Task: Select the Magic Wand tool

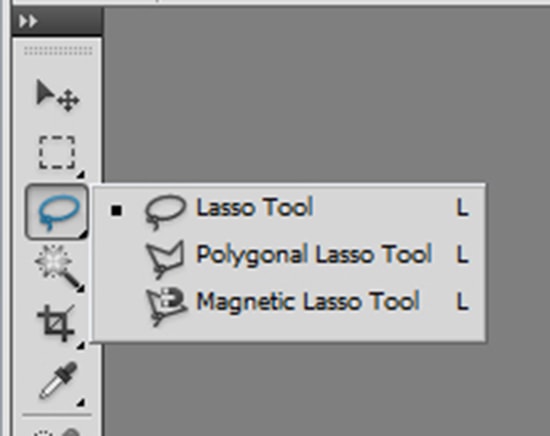Action: (x=59, y=268)
